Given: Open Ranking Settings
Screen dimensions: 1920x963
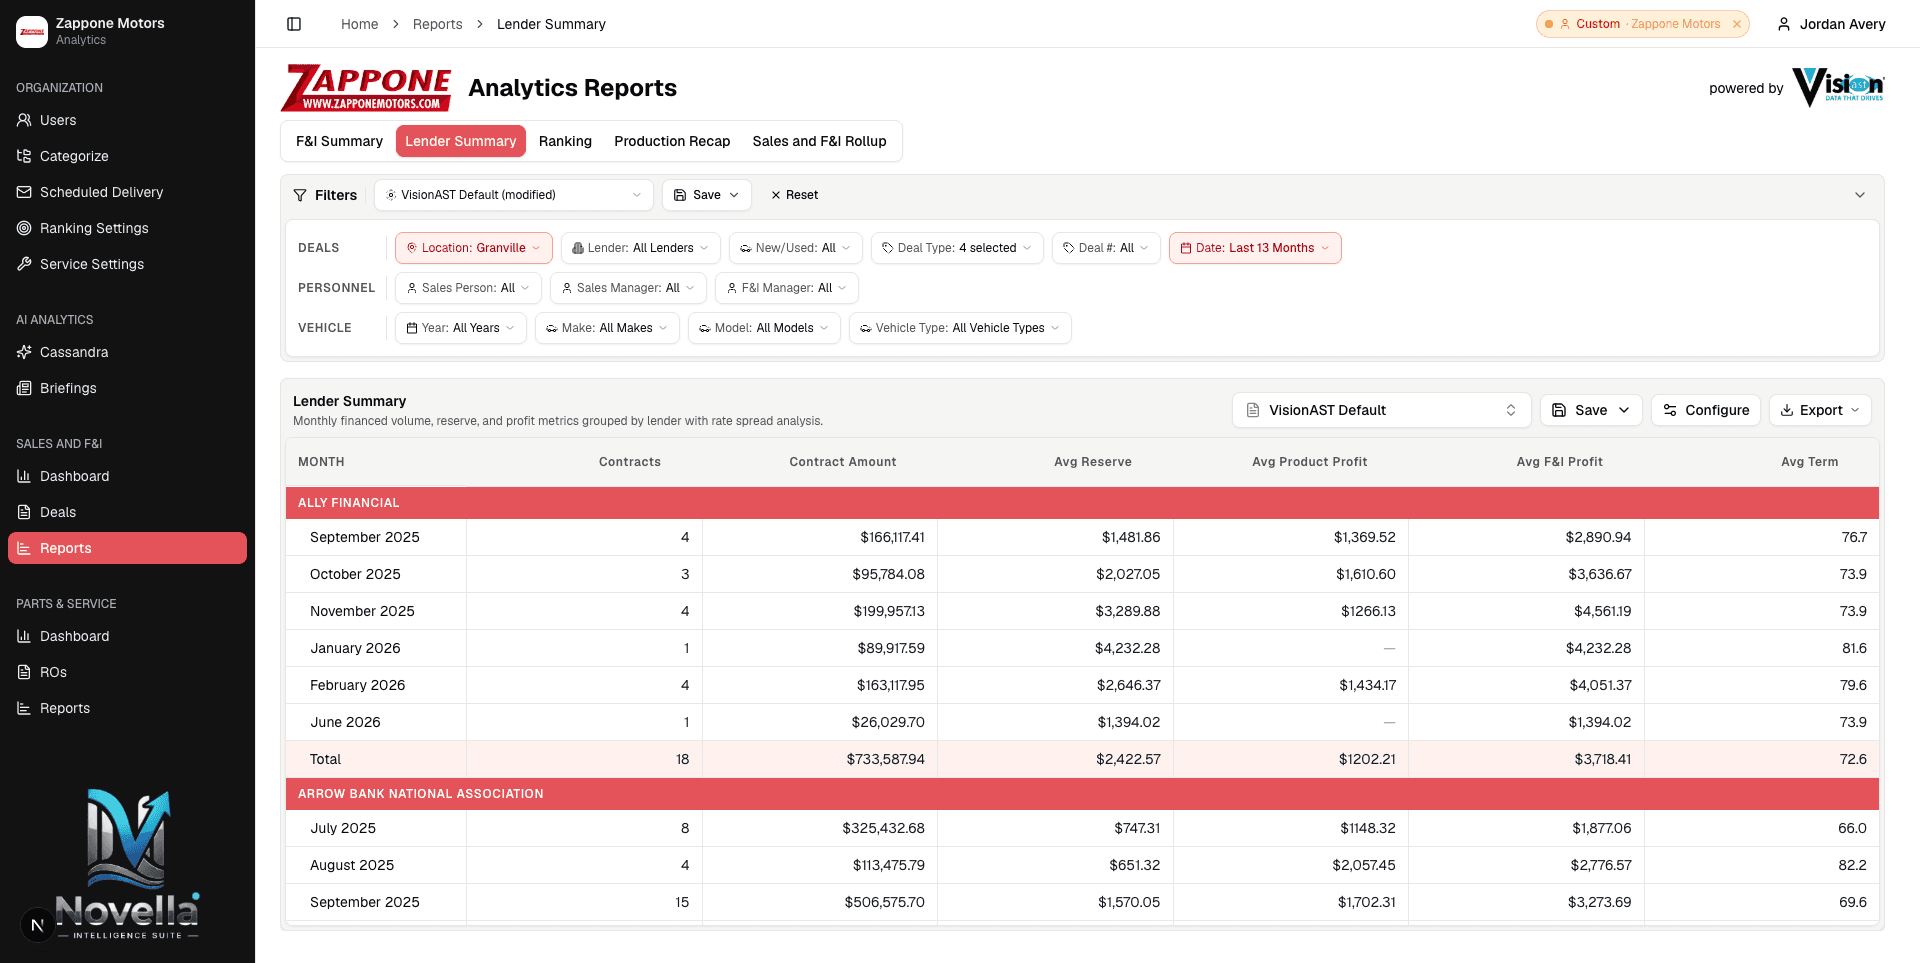Looking at the screenshot, I should click(x=127, y=228).
